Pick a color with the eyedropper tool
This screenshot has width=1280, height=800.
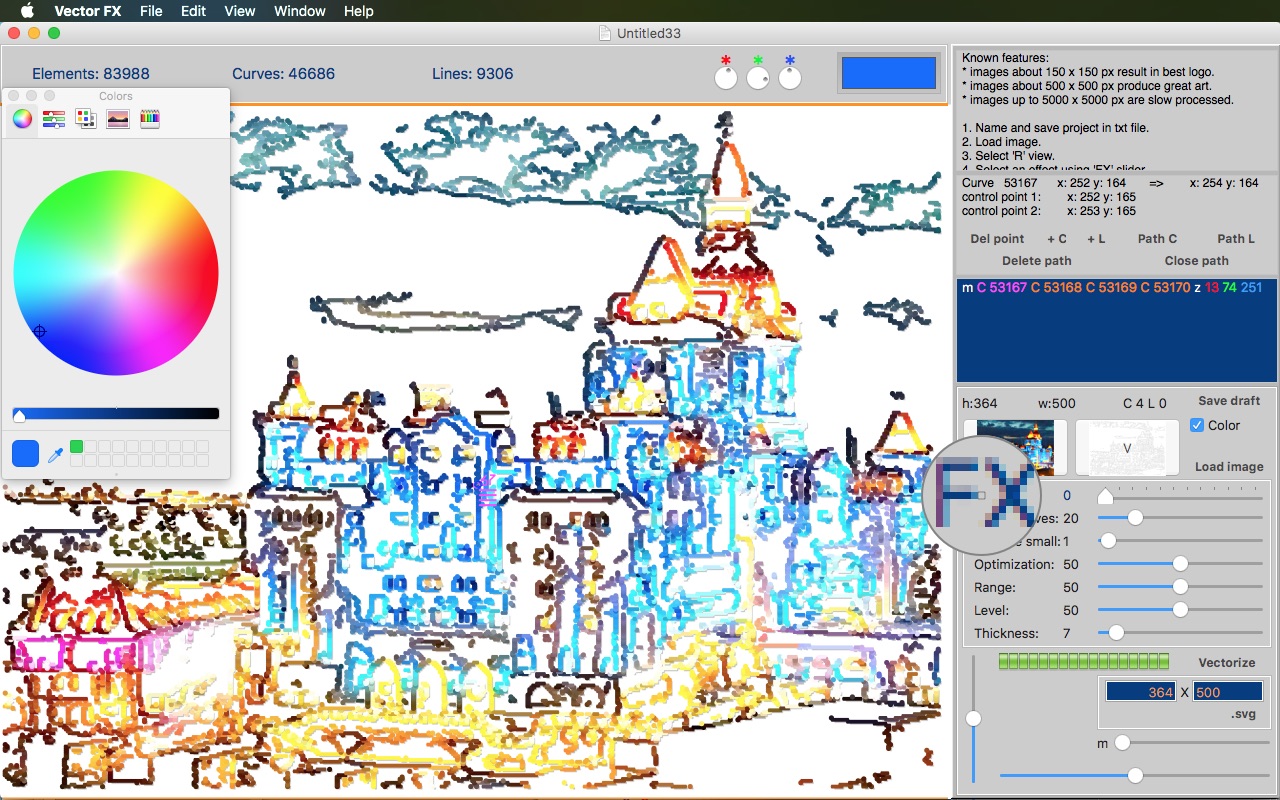pos(55,453)
